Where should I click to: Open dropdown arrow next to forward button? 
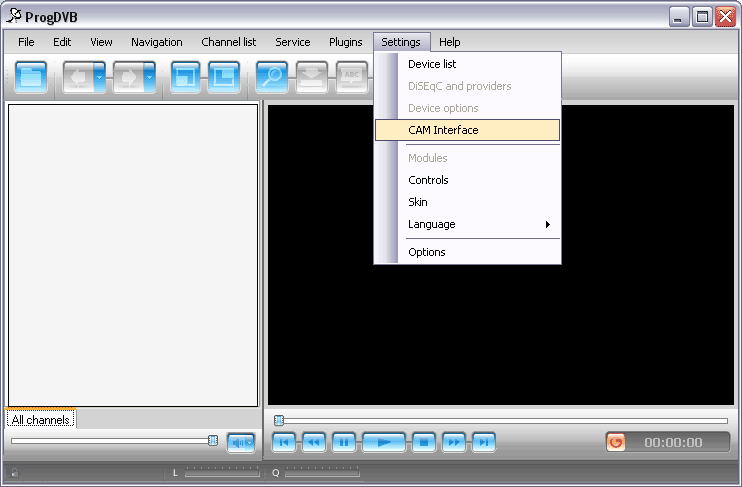[149, 77]
